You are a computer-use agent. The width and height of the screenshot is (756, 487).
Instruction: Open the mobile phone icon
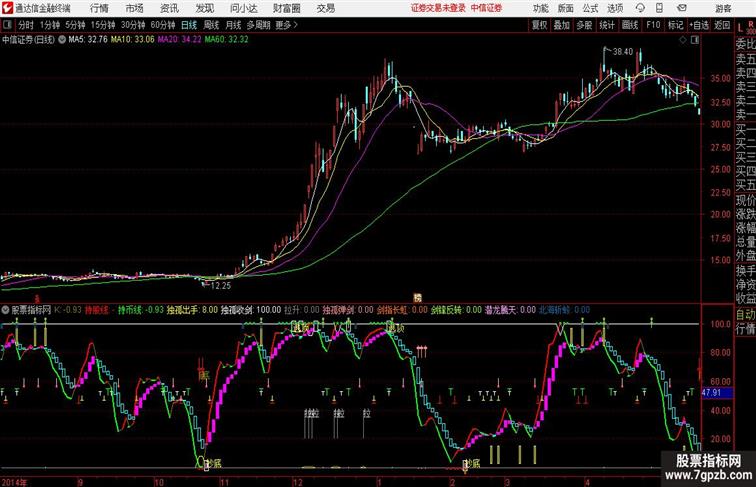point(659,8)
